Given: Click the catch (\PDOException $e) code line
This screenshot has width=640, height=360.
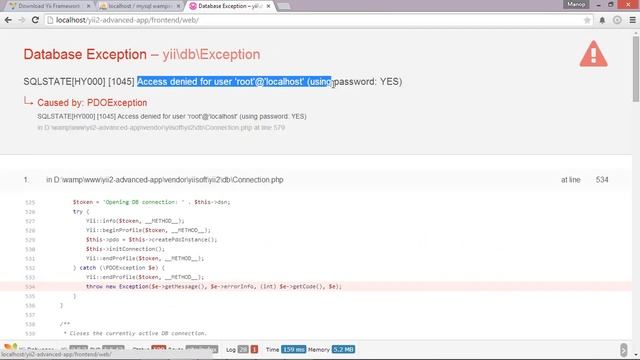Looking at the screenshot, I should [119, 268].
